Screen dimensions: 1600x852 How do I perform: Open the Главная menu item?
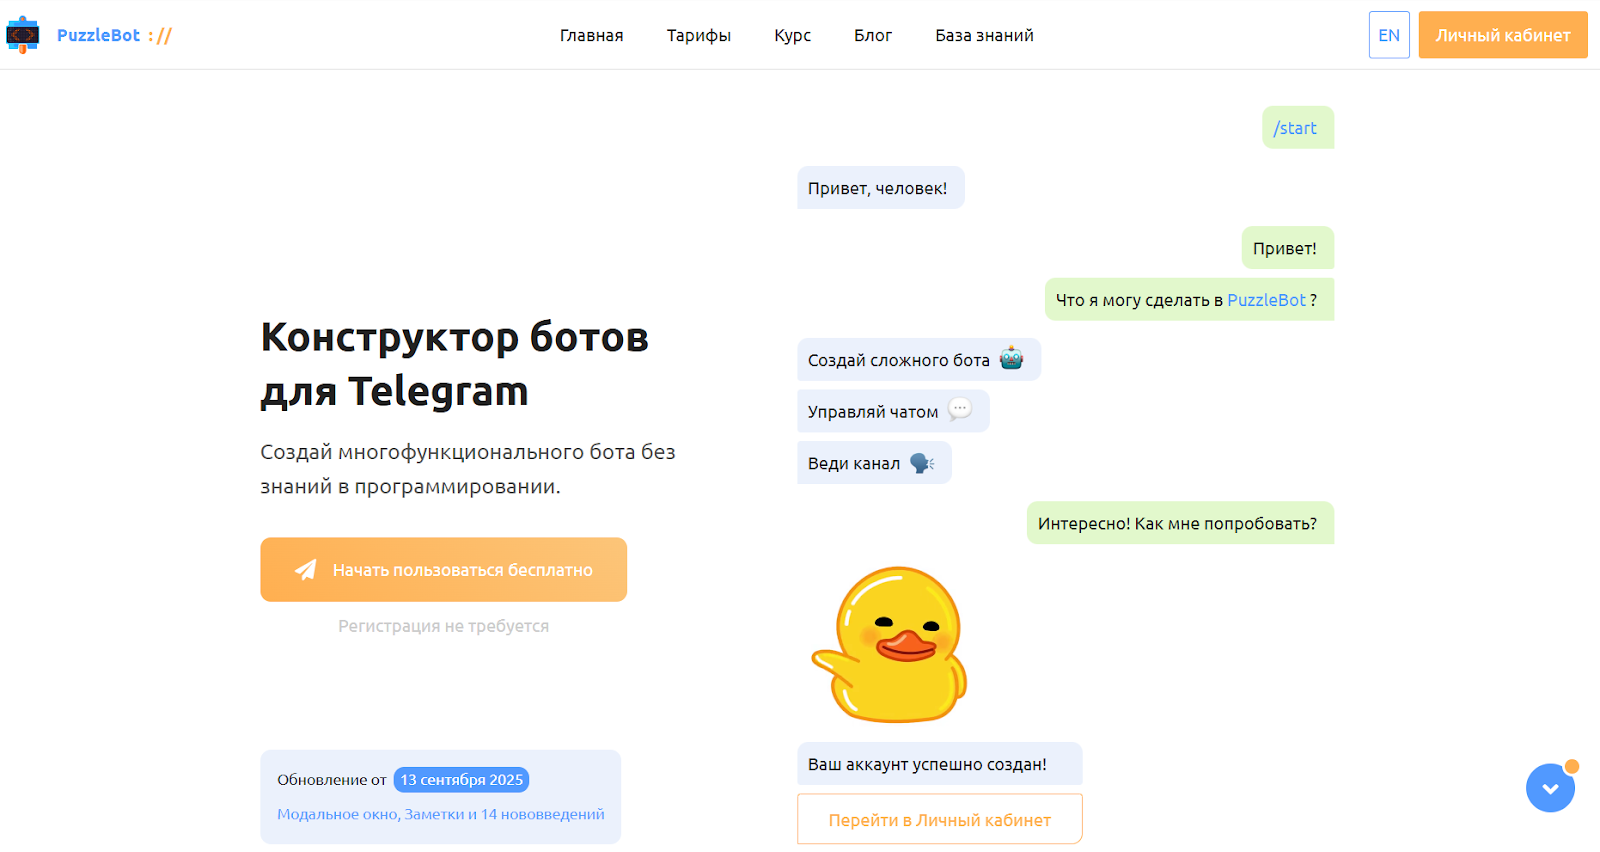coord(591,35)
